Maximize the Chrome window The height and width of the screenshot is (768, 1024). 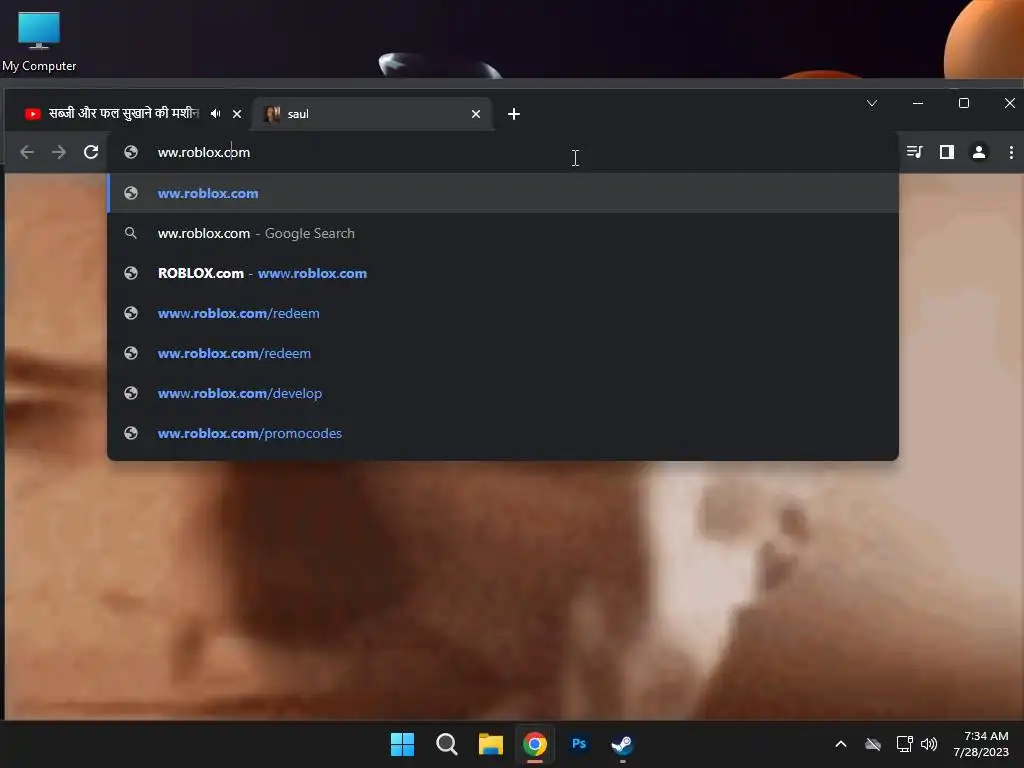click(x=964, y=103)
